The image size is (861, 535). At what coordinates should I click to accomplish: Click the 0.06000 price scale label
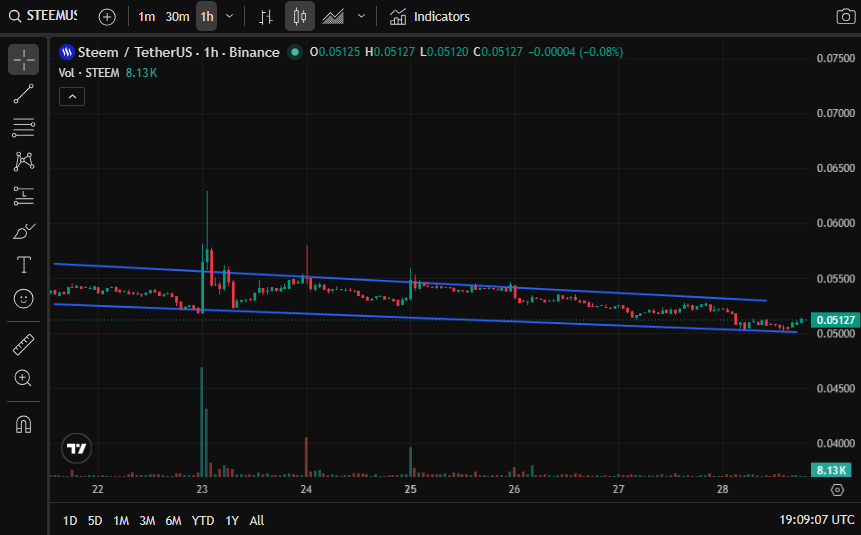(835, 223)
